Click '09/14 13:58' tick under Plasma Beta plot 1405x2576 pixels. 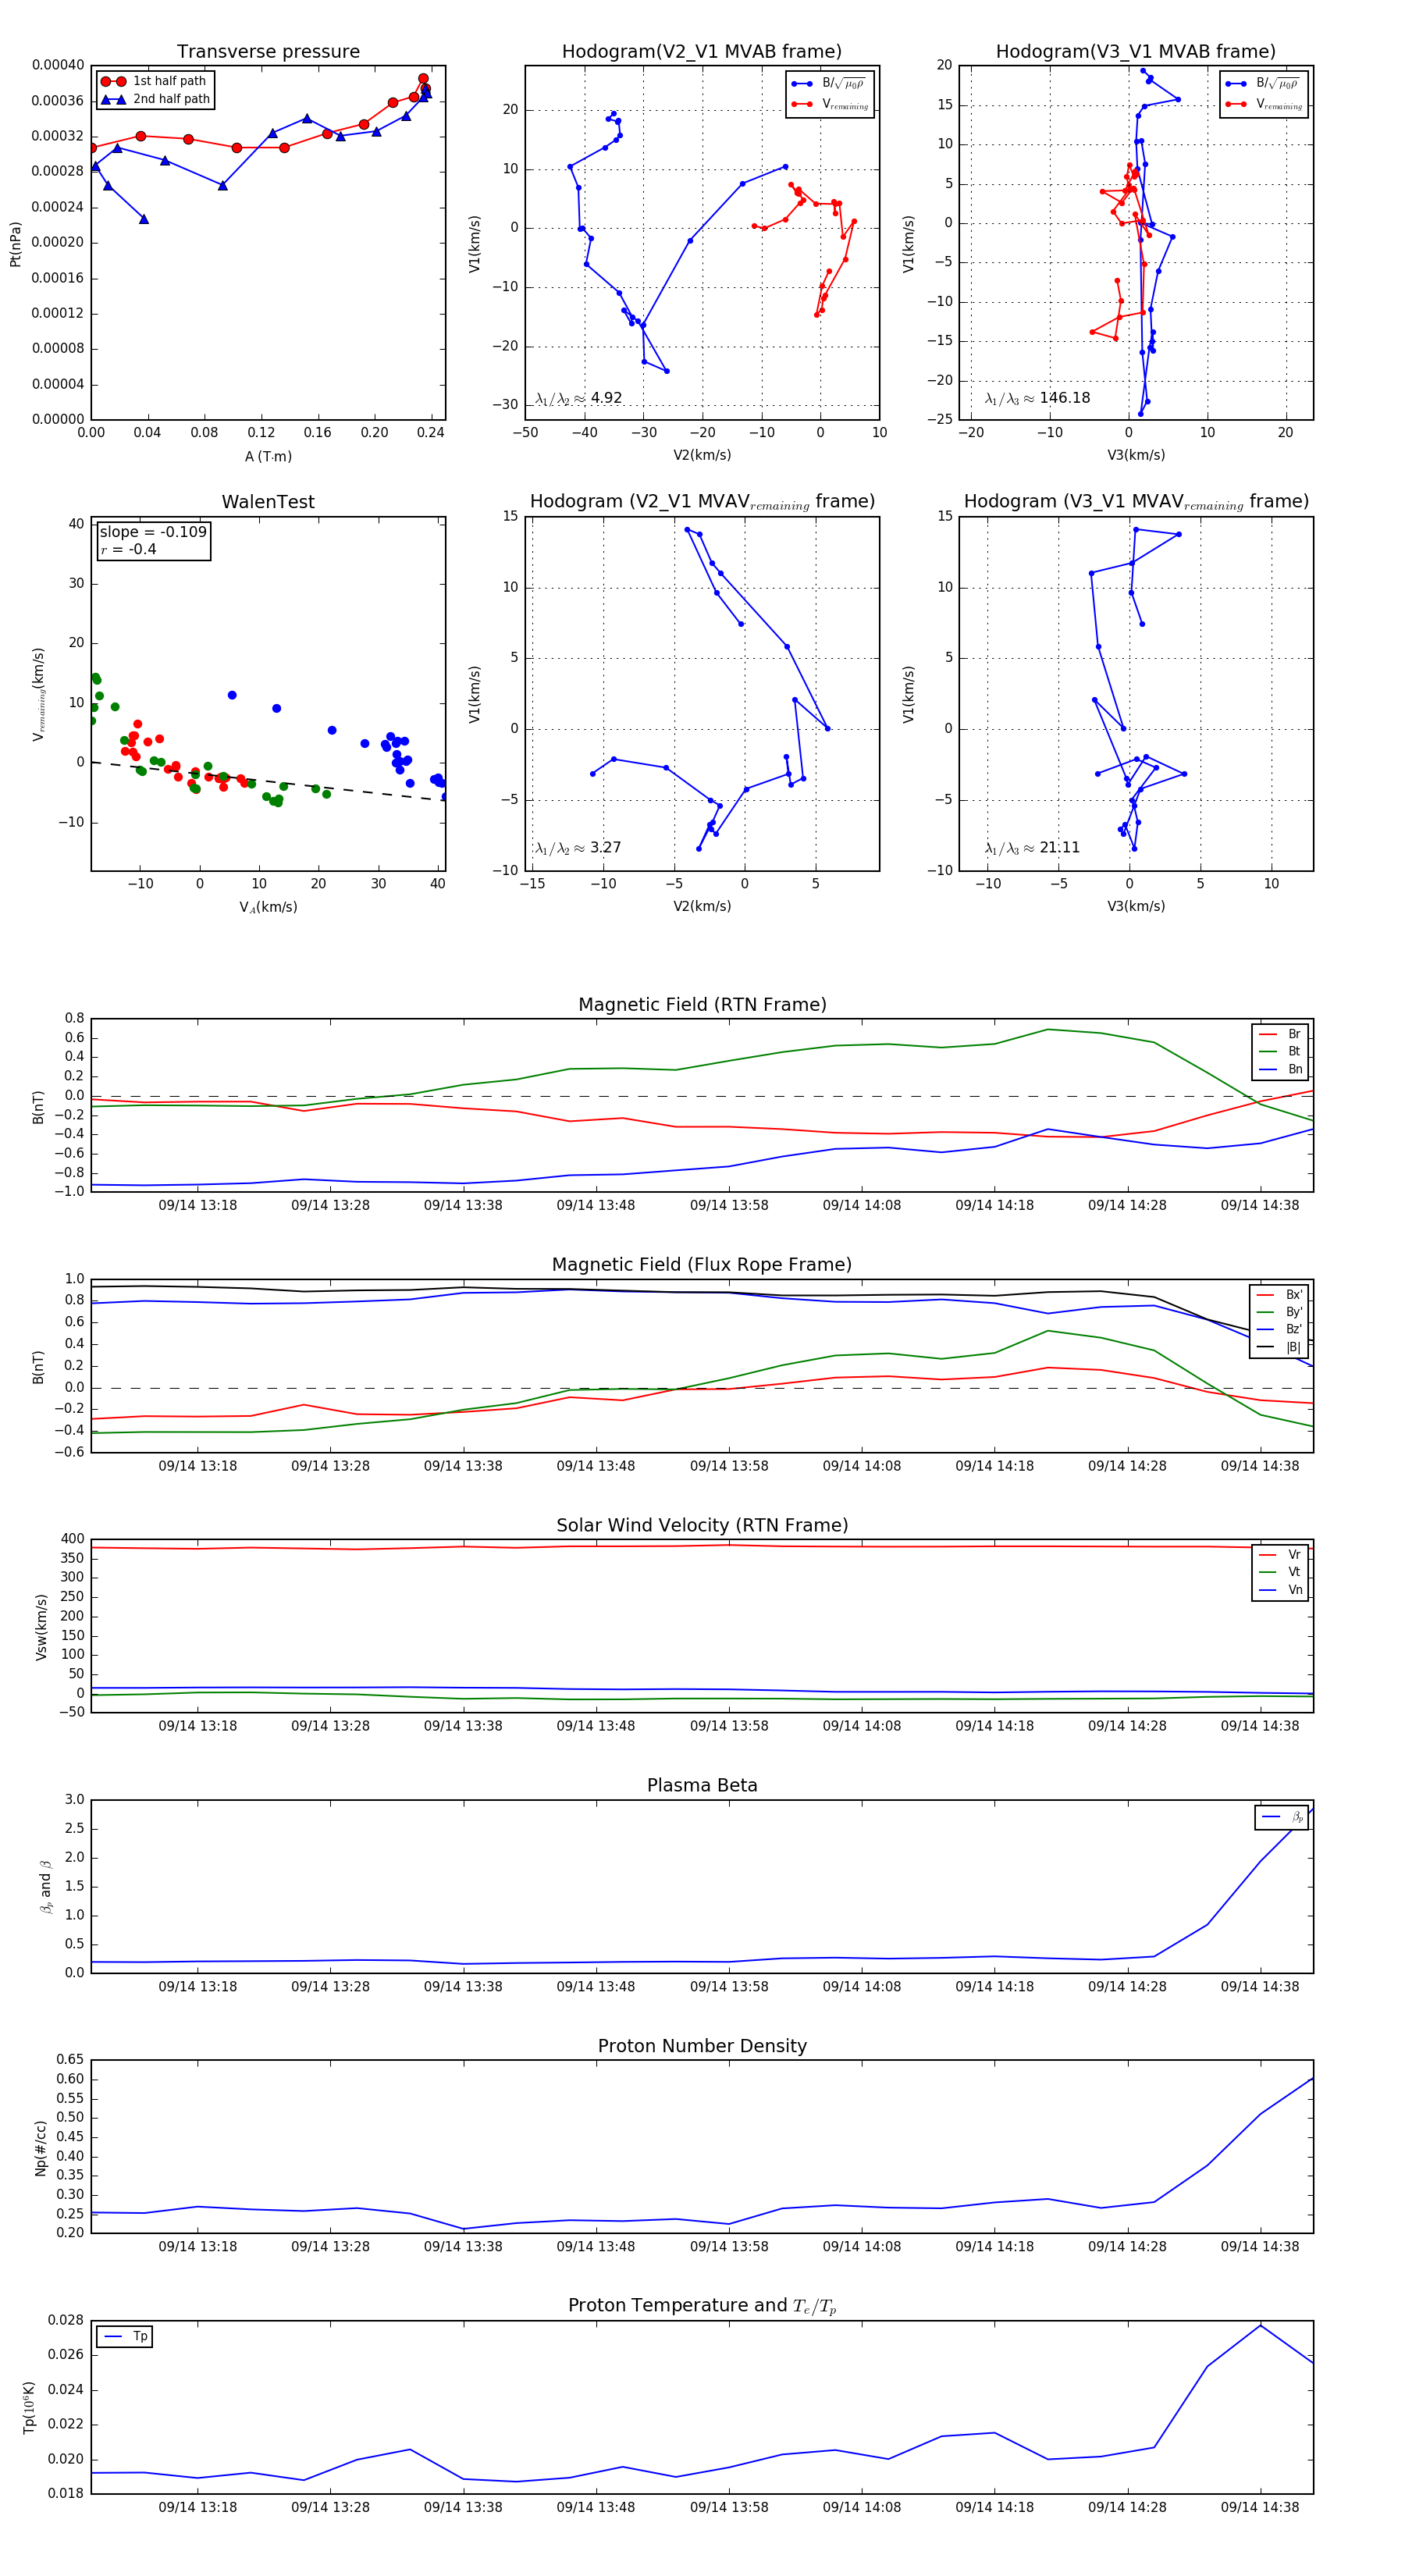point(729,1986)
